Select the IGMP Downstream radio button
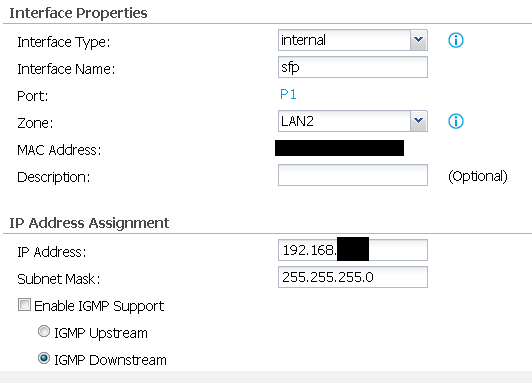 tap(44, 358)
